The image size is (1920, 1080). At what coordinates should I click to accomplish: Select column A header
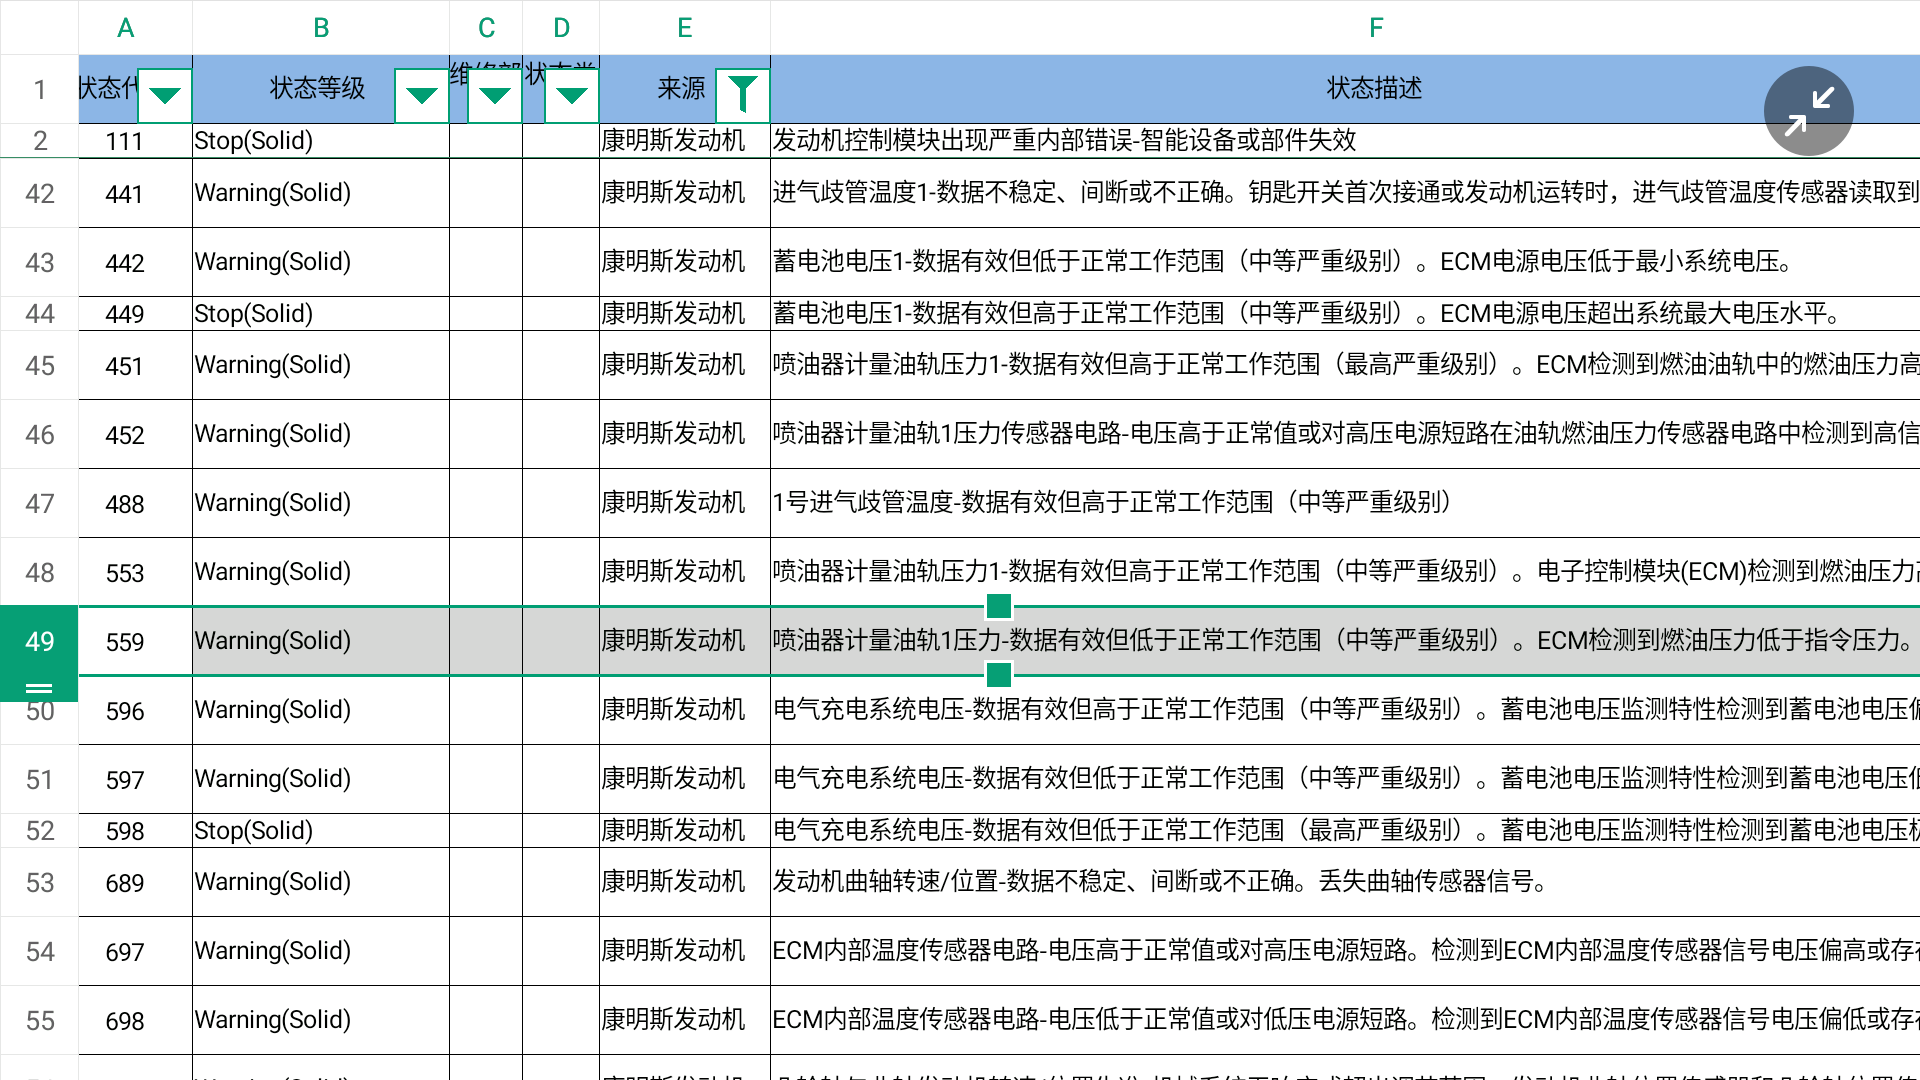[135, 27]
